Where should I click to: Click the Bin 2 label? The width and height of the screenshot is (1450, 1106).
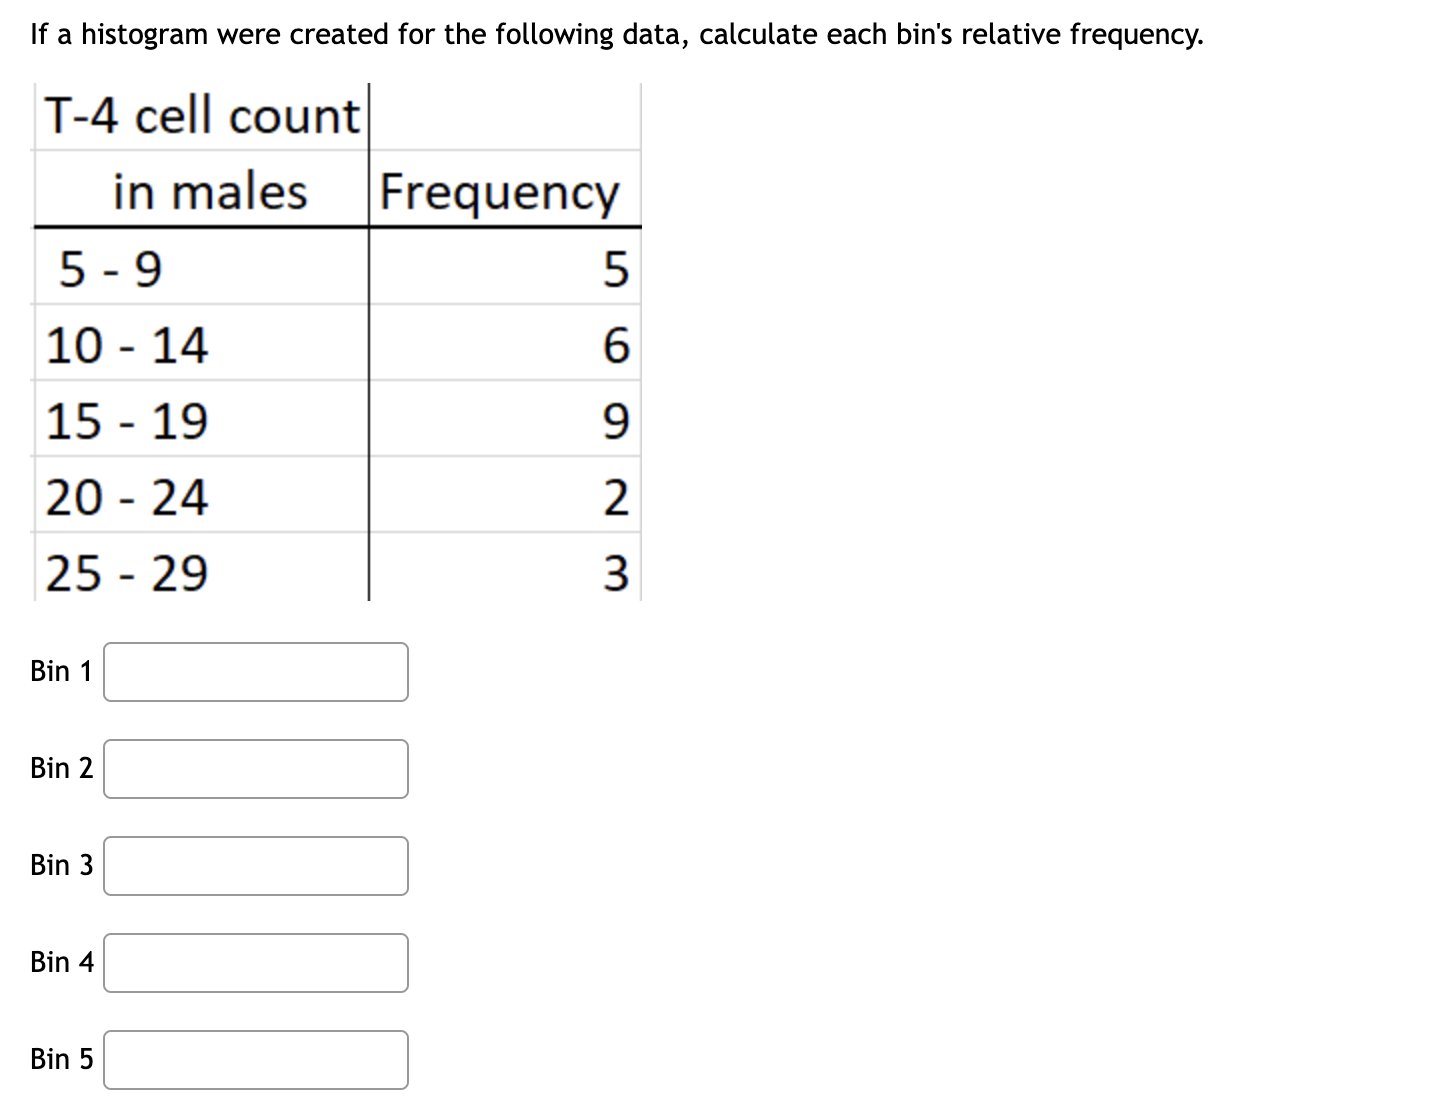point(60,768)
